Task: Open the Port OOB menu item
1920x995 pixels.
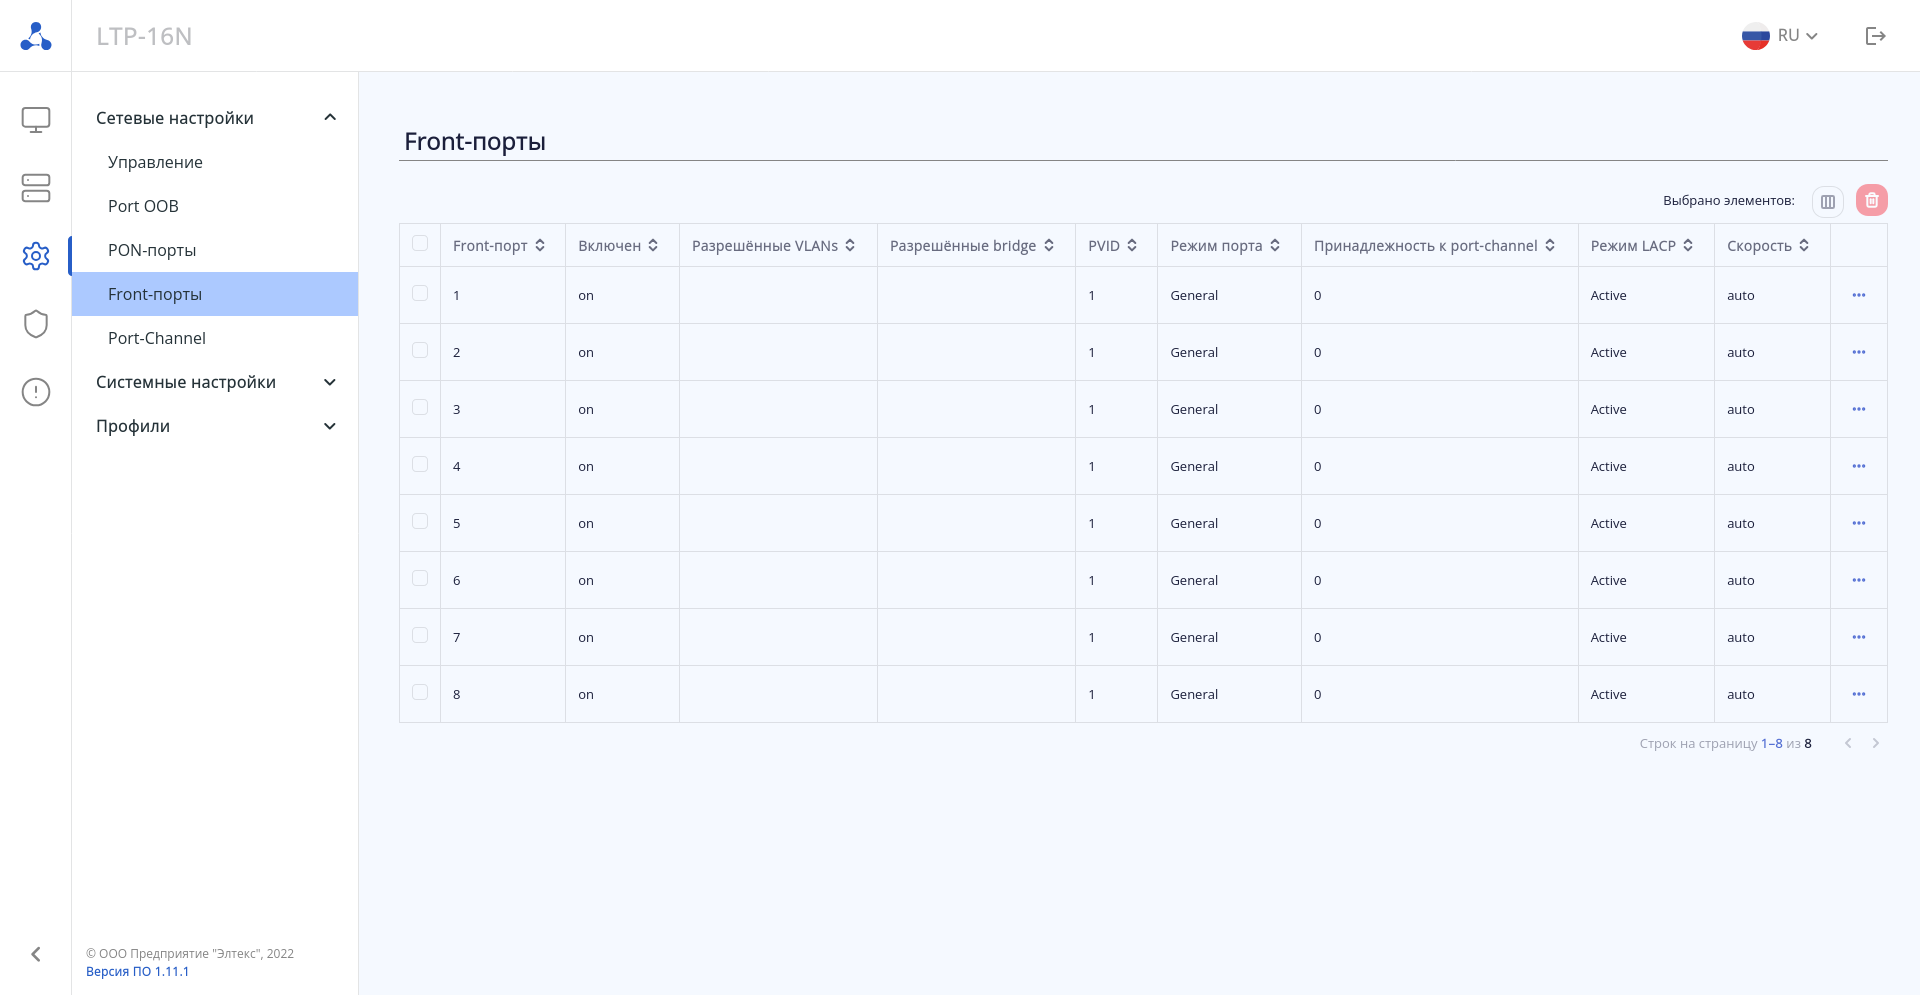Action: [x=215, y=206]
